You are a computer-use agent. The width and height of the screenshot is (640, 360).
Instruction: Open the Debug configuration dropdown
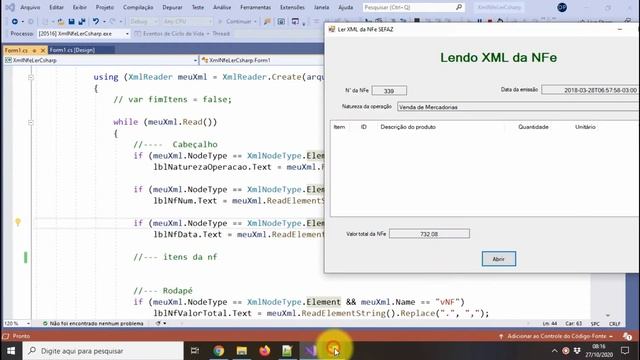143,21
